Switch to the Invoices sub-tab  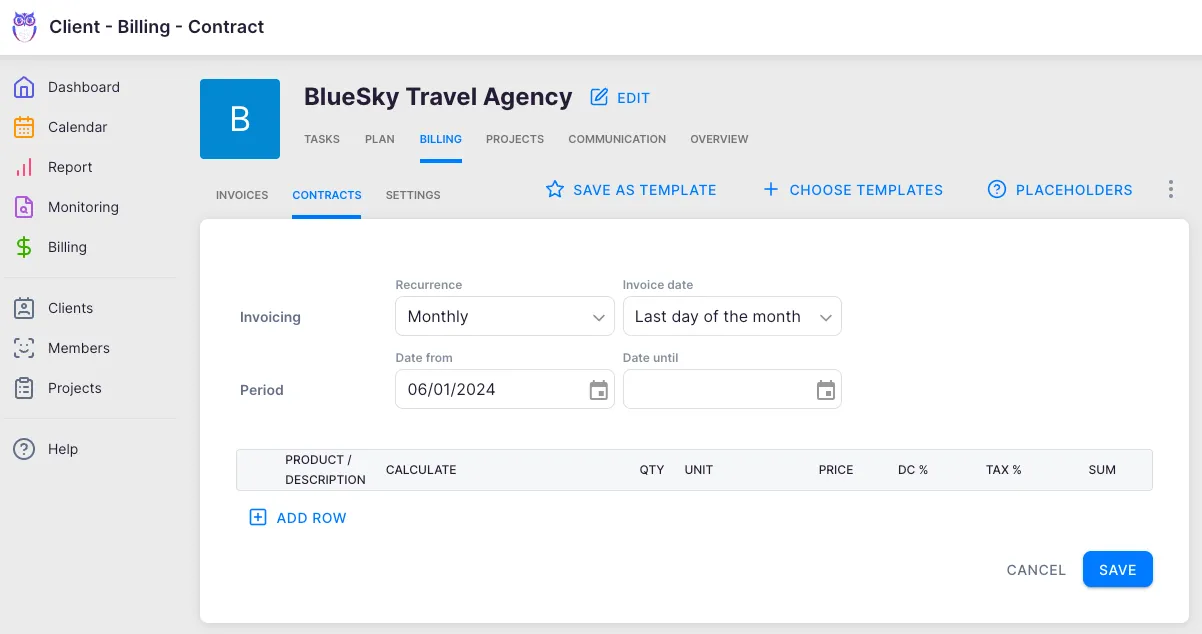pos(242,195)
